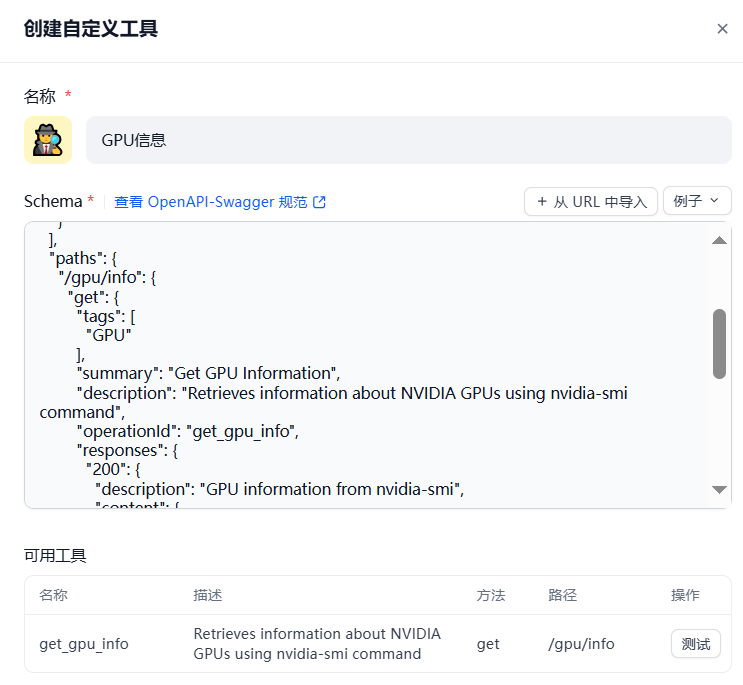The image size is (743, 685).
Task: Open the 查看 OpenAPI-Swagger 规范 link
Action: [x=211, y=202]
